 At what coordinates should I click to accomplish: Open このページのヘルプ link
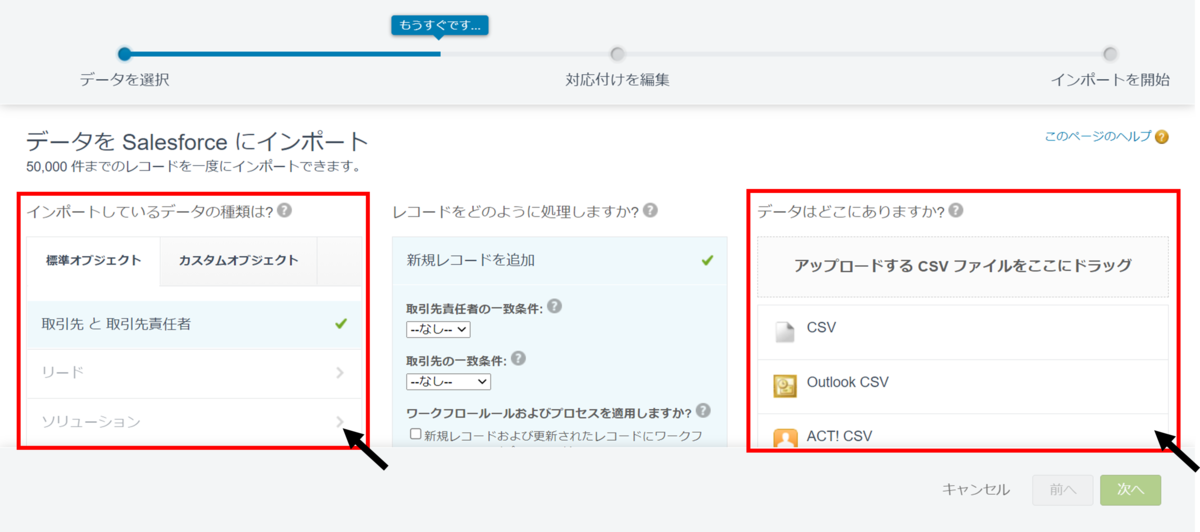point(1098,137)
